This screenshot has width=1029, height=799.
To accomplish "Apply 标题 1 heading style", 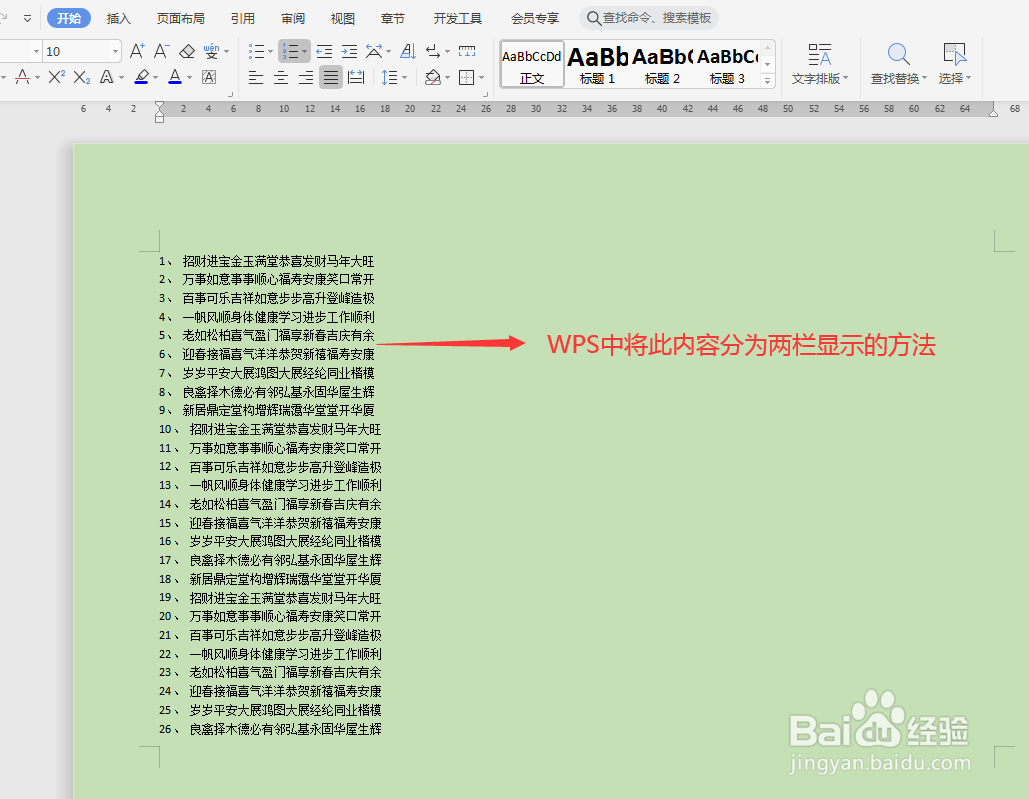I will [x=597, y=64].
